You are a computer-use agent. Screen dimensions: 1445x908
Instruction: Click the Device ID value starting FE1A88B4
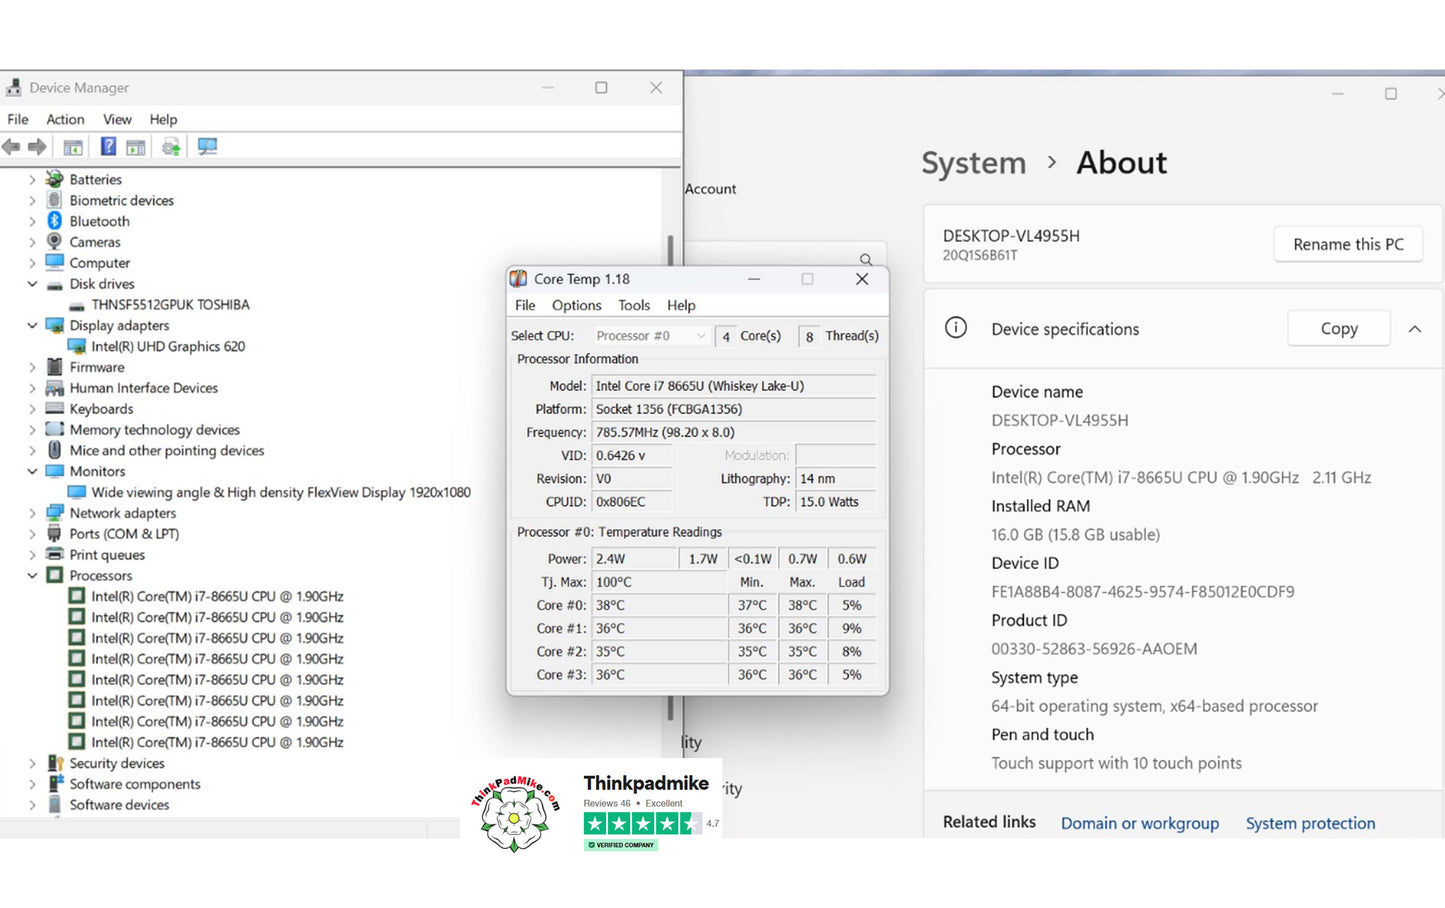click(1143, 592)
